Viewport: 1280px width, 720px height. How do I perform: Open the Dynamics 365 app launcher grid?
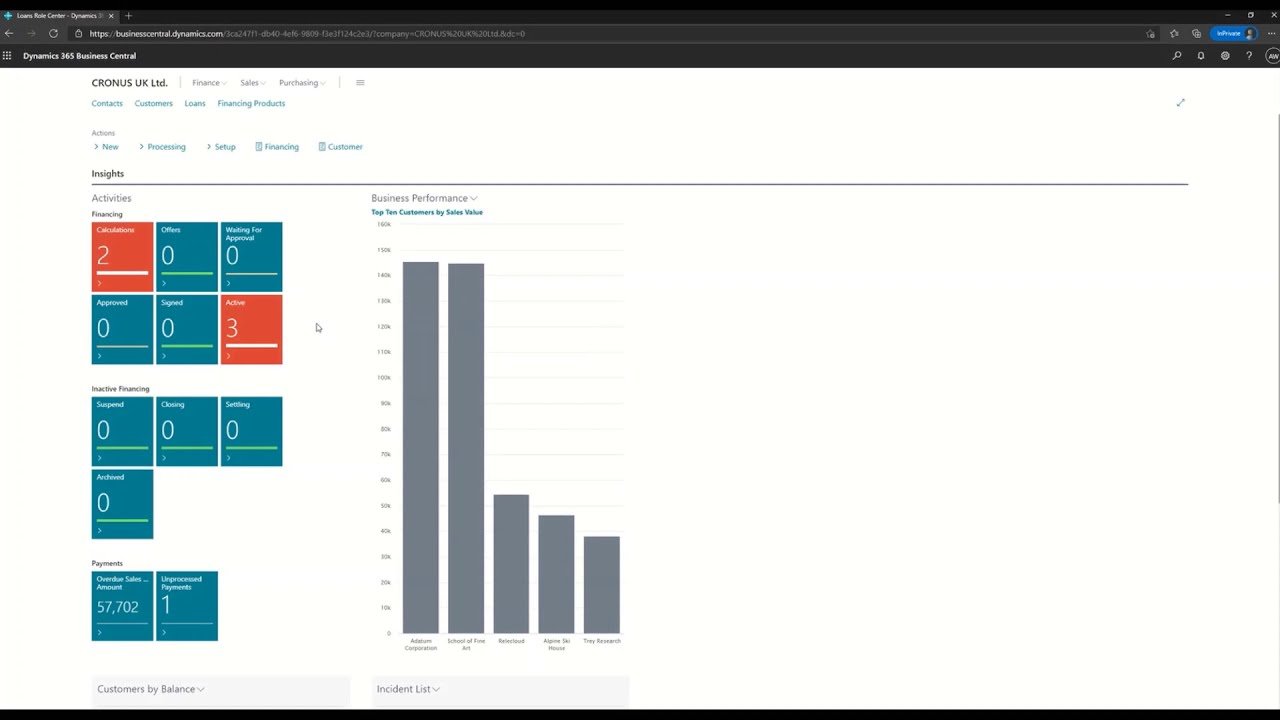click(x=7, y=56)
